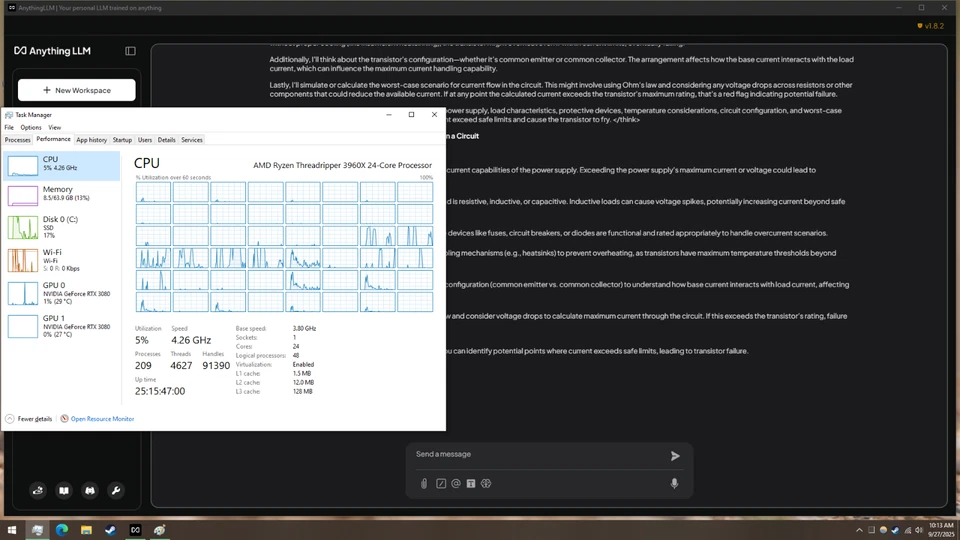This screenshot has height=540, width=960.
Task: Open slash commands icon in the chat box
Action: [x=441, y=484]
